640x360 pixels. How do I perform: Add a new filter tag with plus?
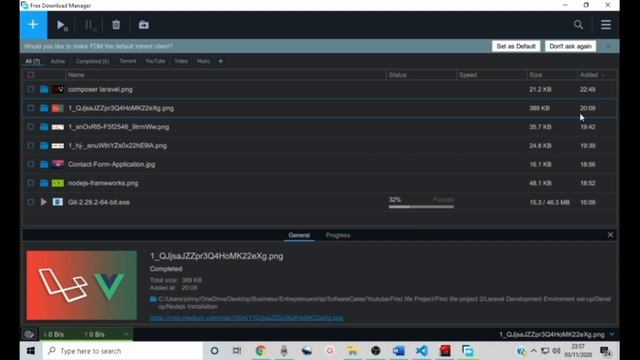tap(220, 61)
